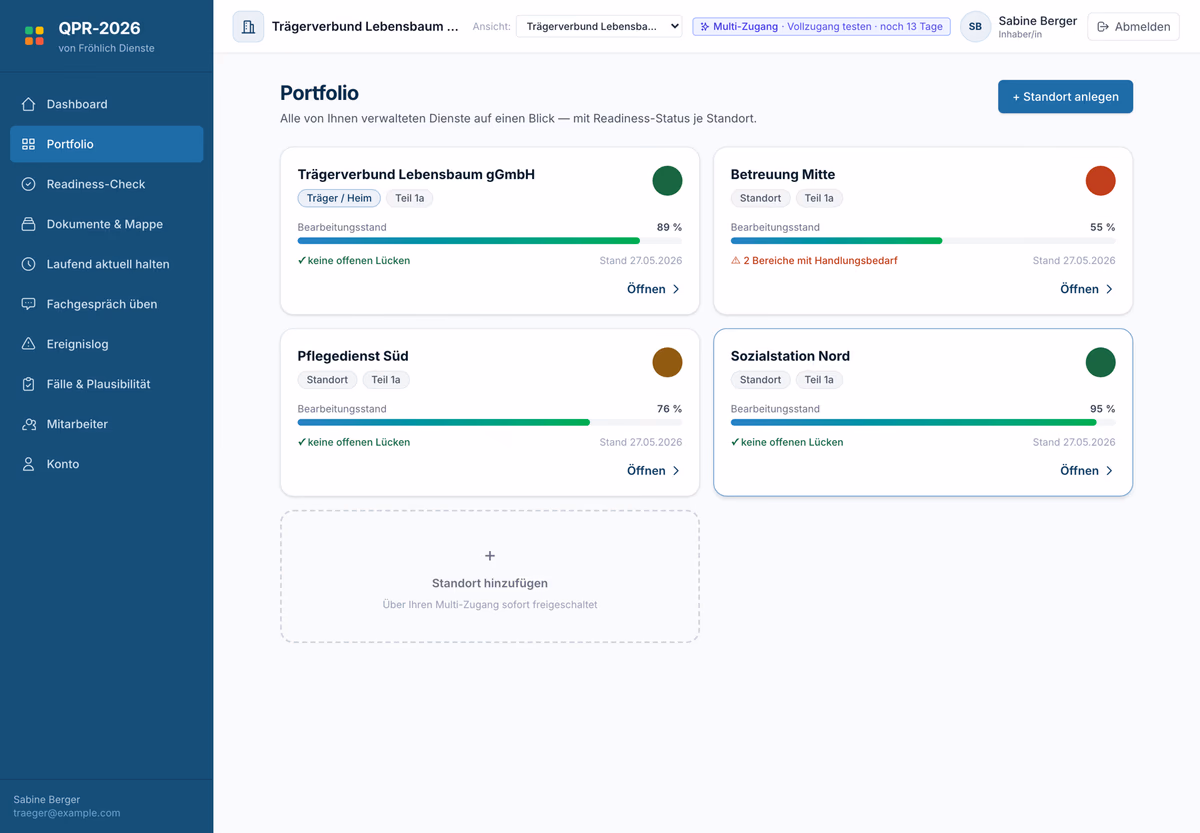1200x833 pixels.
Task: Open the Ansicht dropdown selector
Action: pyautogui.click(x=599, y=26)
